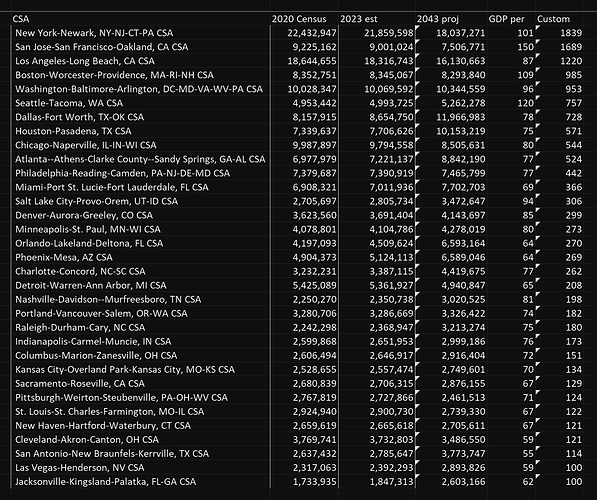The width and height of the screenshot is (597, 500).
Task: Click the Miami-Port St. Lucie CSA name cell
Action: (140, 187)
